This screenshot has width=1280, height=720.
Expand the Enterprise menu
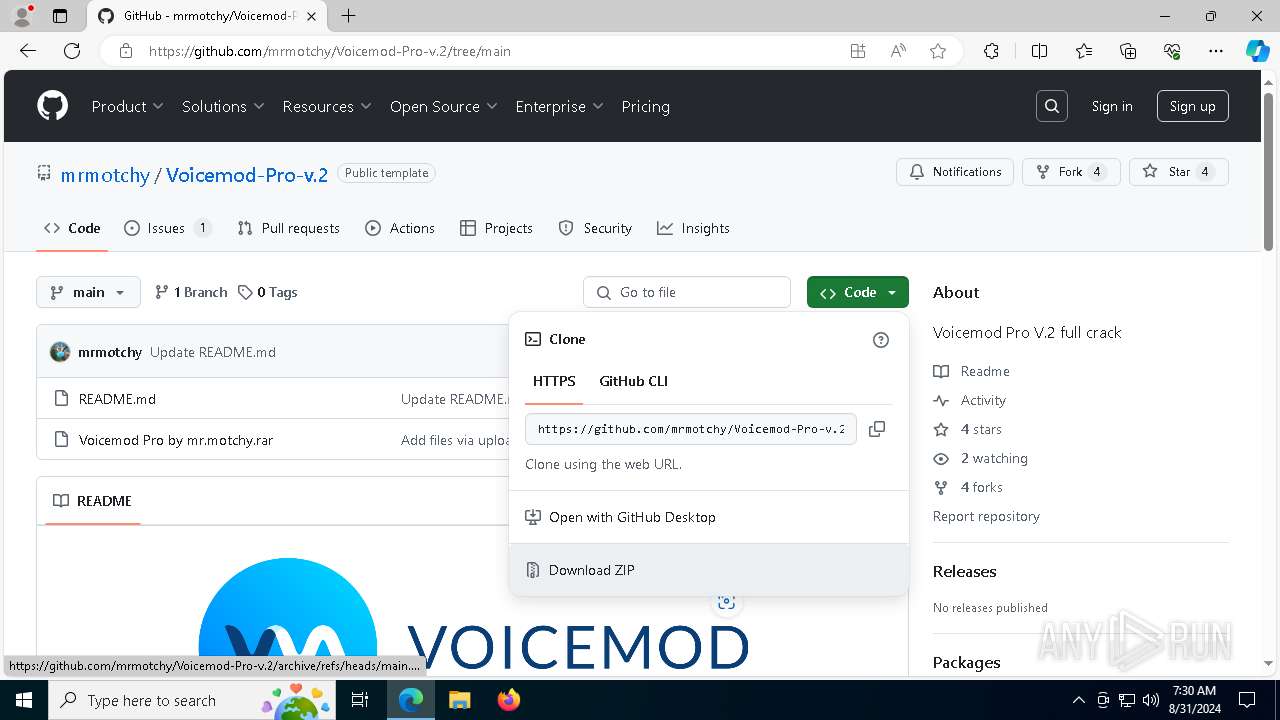tap(559, 106)
